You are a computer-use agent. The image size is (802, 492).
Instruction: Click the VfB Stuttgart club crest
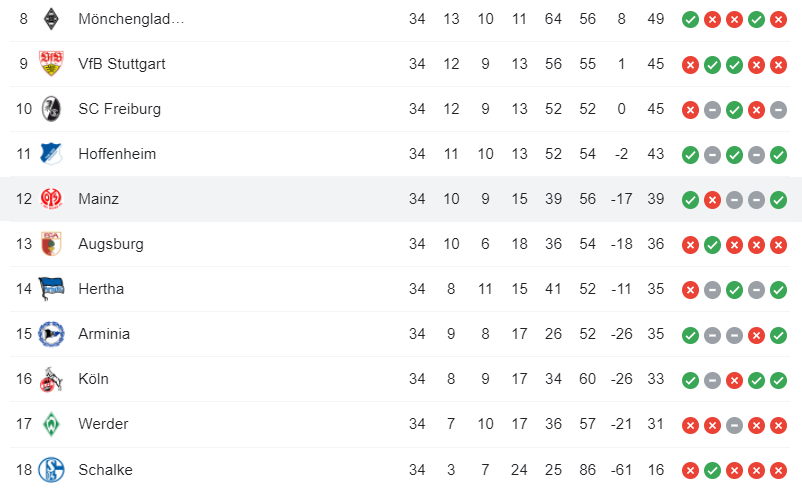51,64
